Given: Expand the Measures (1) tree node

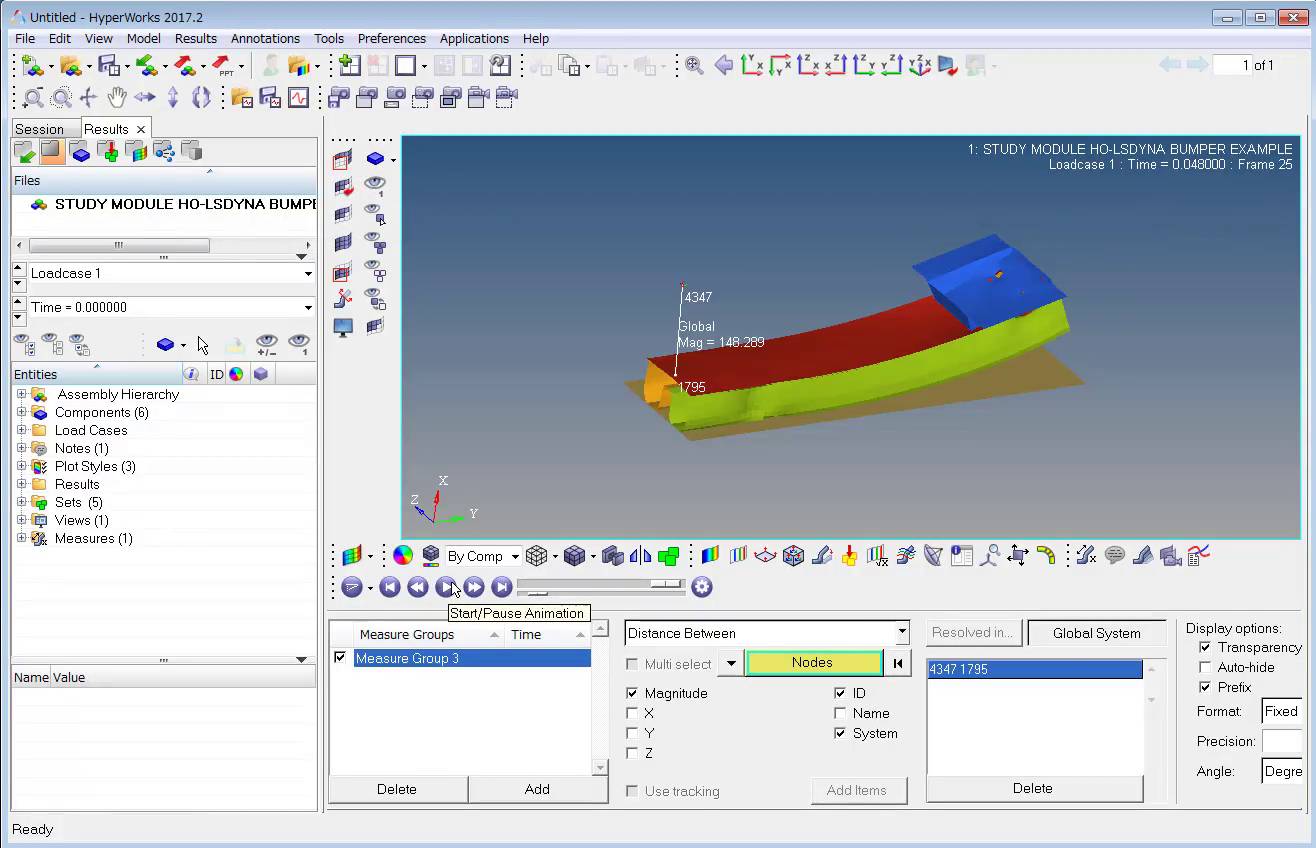Looking at the screenshot, I should [21, 538].
